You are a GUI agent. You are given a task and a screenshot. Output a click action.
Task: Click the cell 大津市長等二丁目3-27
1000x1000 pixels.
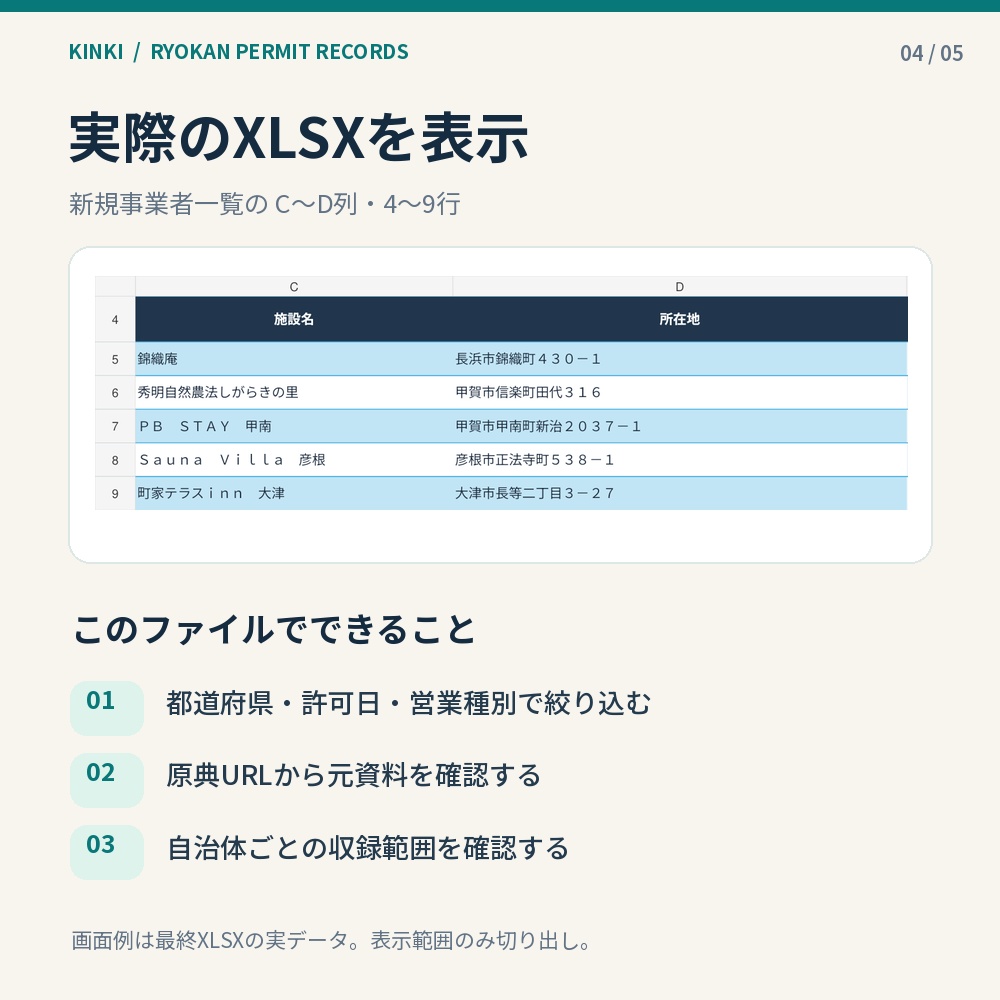point(680,493)
